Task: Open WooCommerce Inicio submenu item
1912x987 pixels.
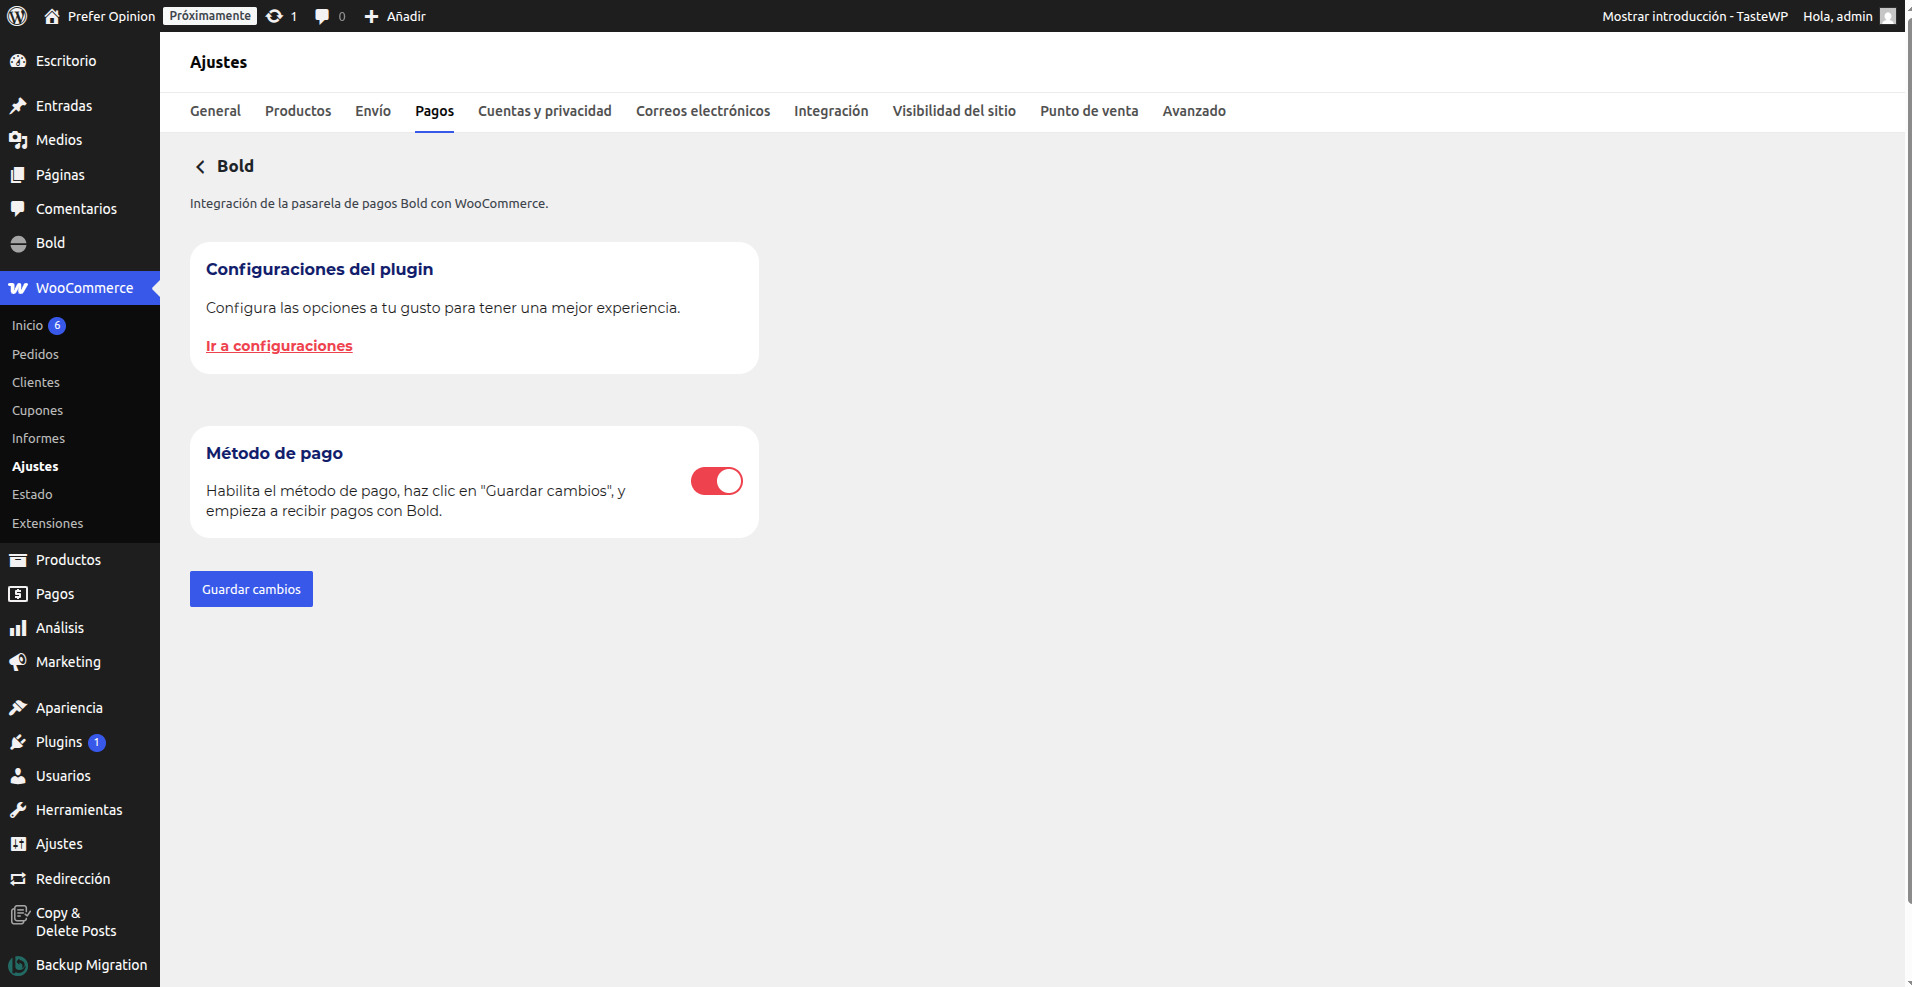Action: [x=27, y=326]
